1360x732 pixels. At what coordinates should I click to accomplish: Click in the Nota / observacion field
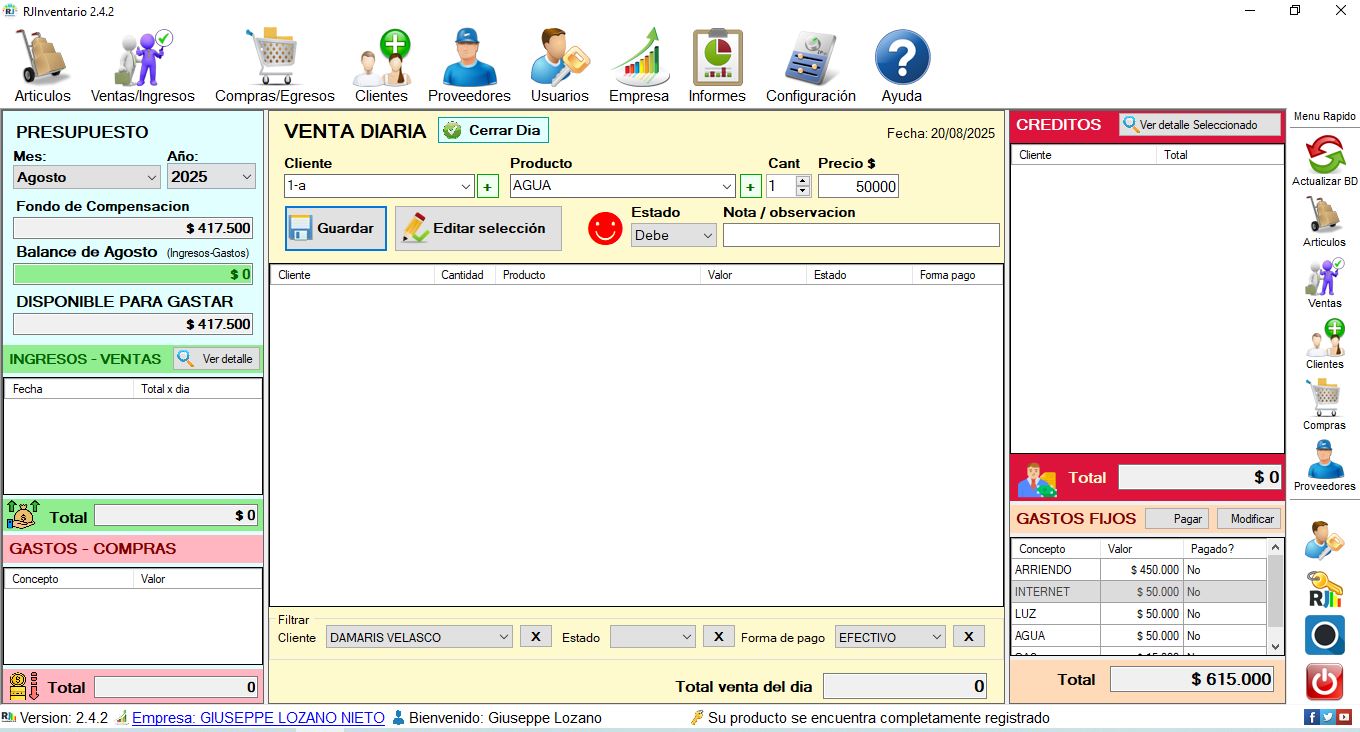pos(860,235)
